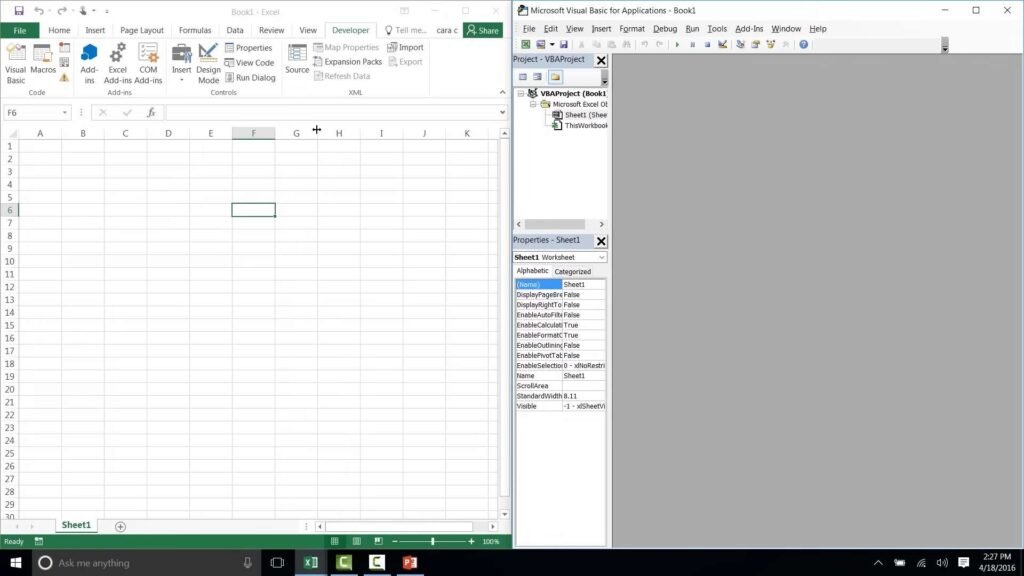Screen dimensions: 1024x576
Task: Open the worksheet object dropdown in Properties
Action: pos(600,257)
